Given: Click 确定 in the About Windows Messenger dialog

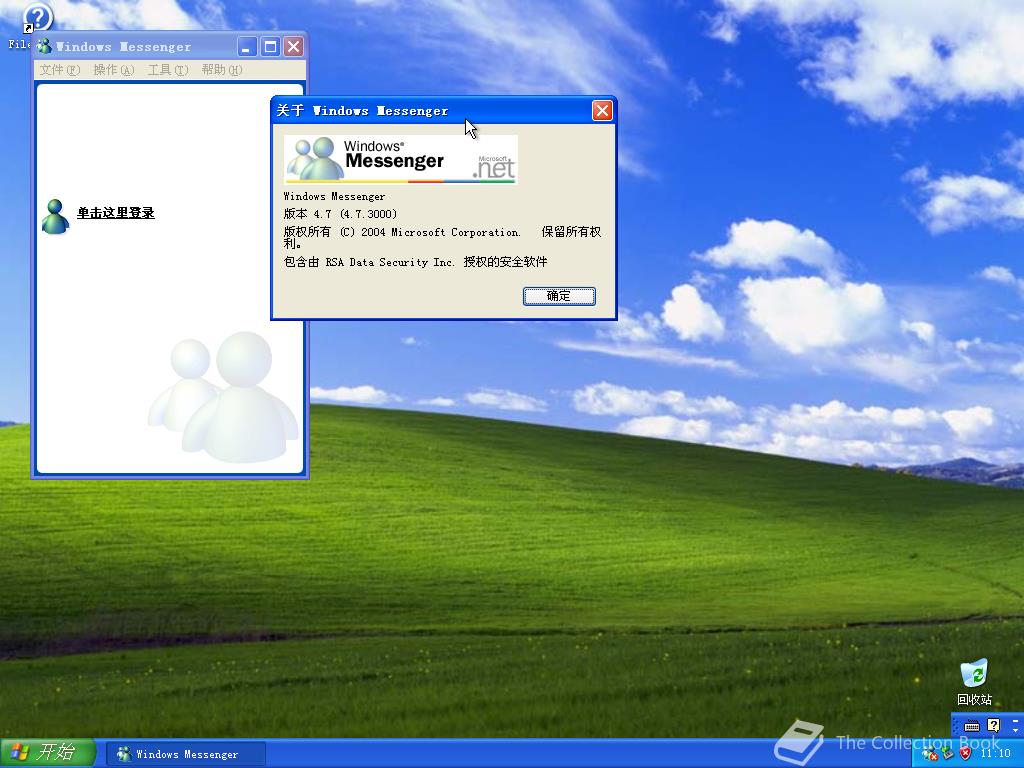Looking at the screenshot, I should [559, 296].
